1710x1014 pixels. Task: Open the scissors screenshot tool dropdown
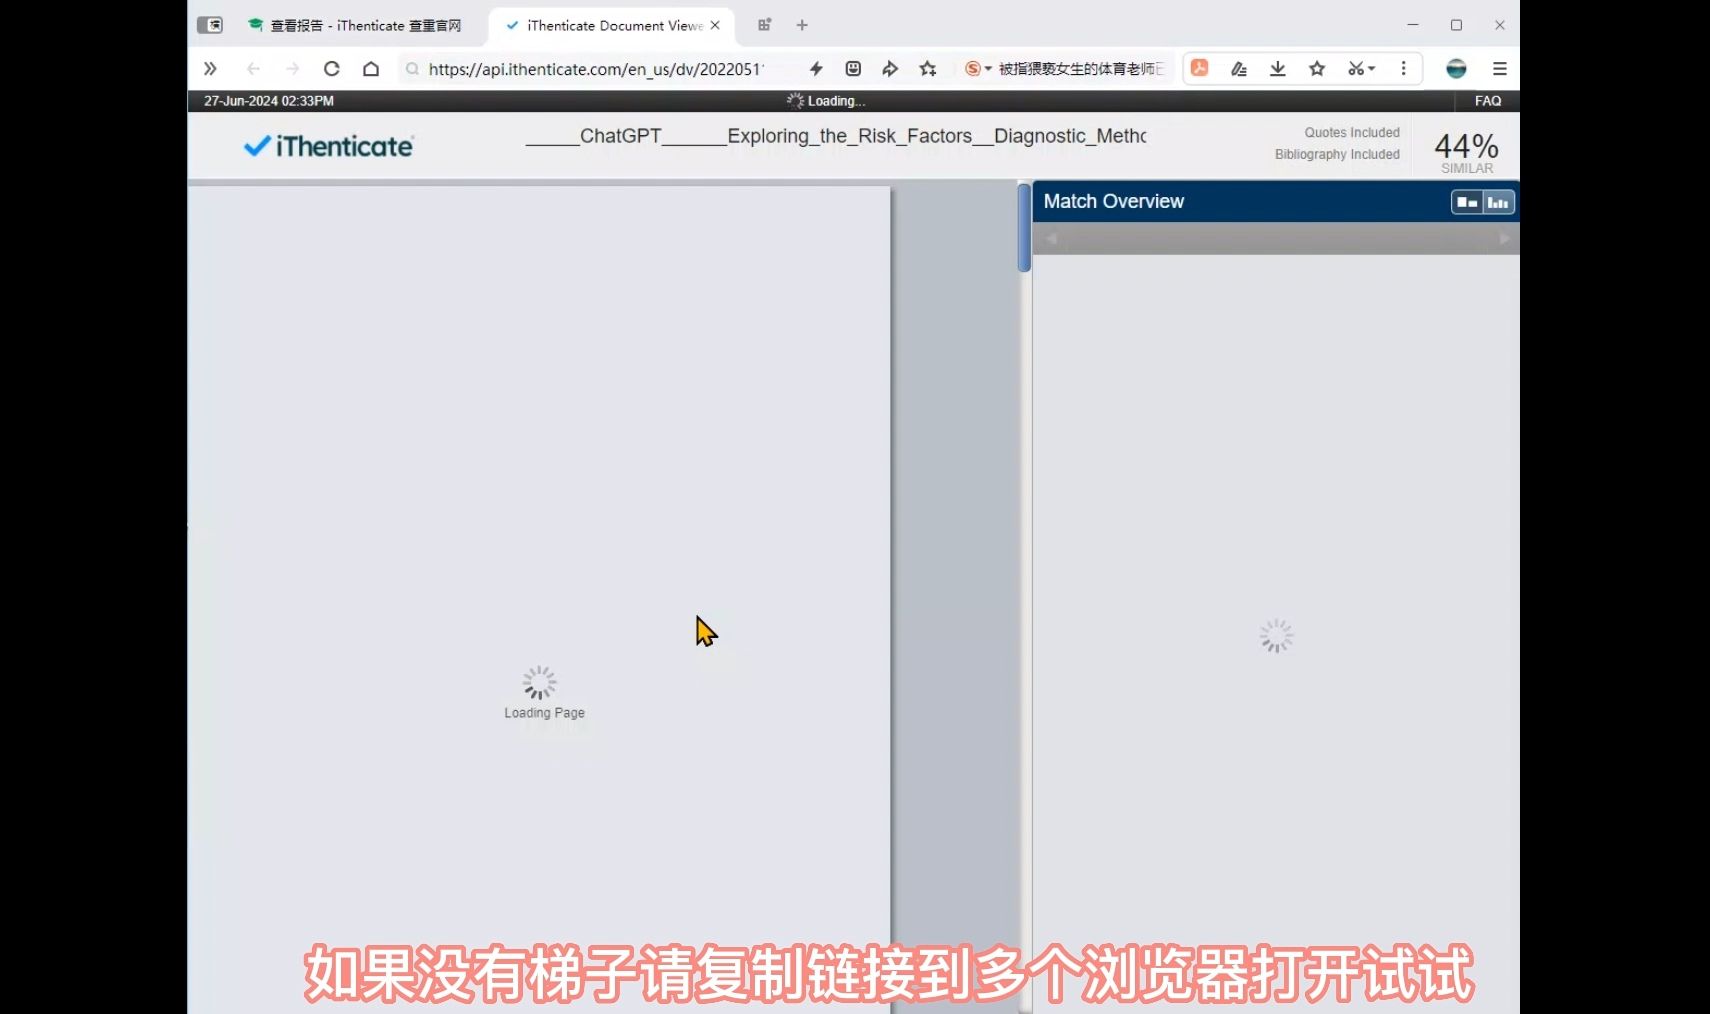click(x=1361, y=69)
